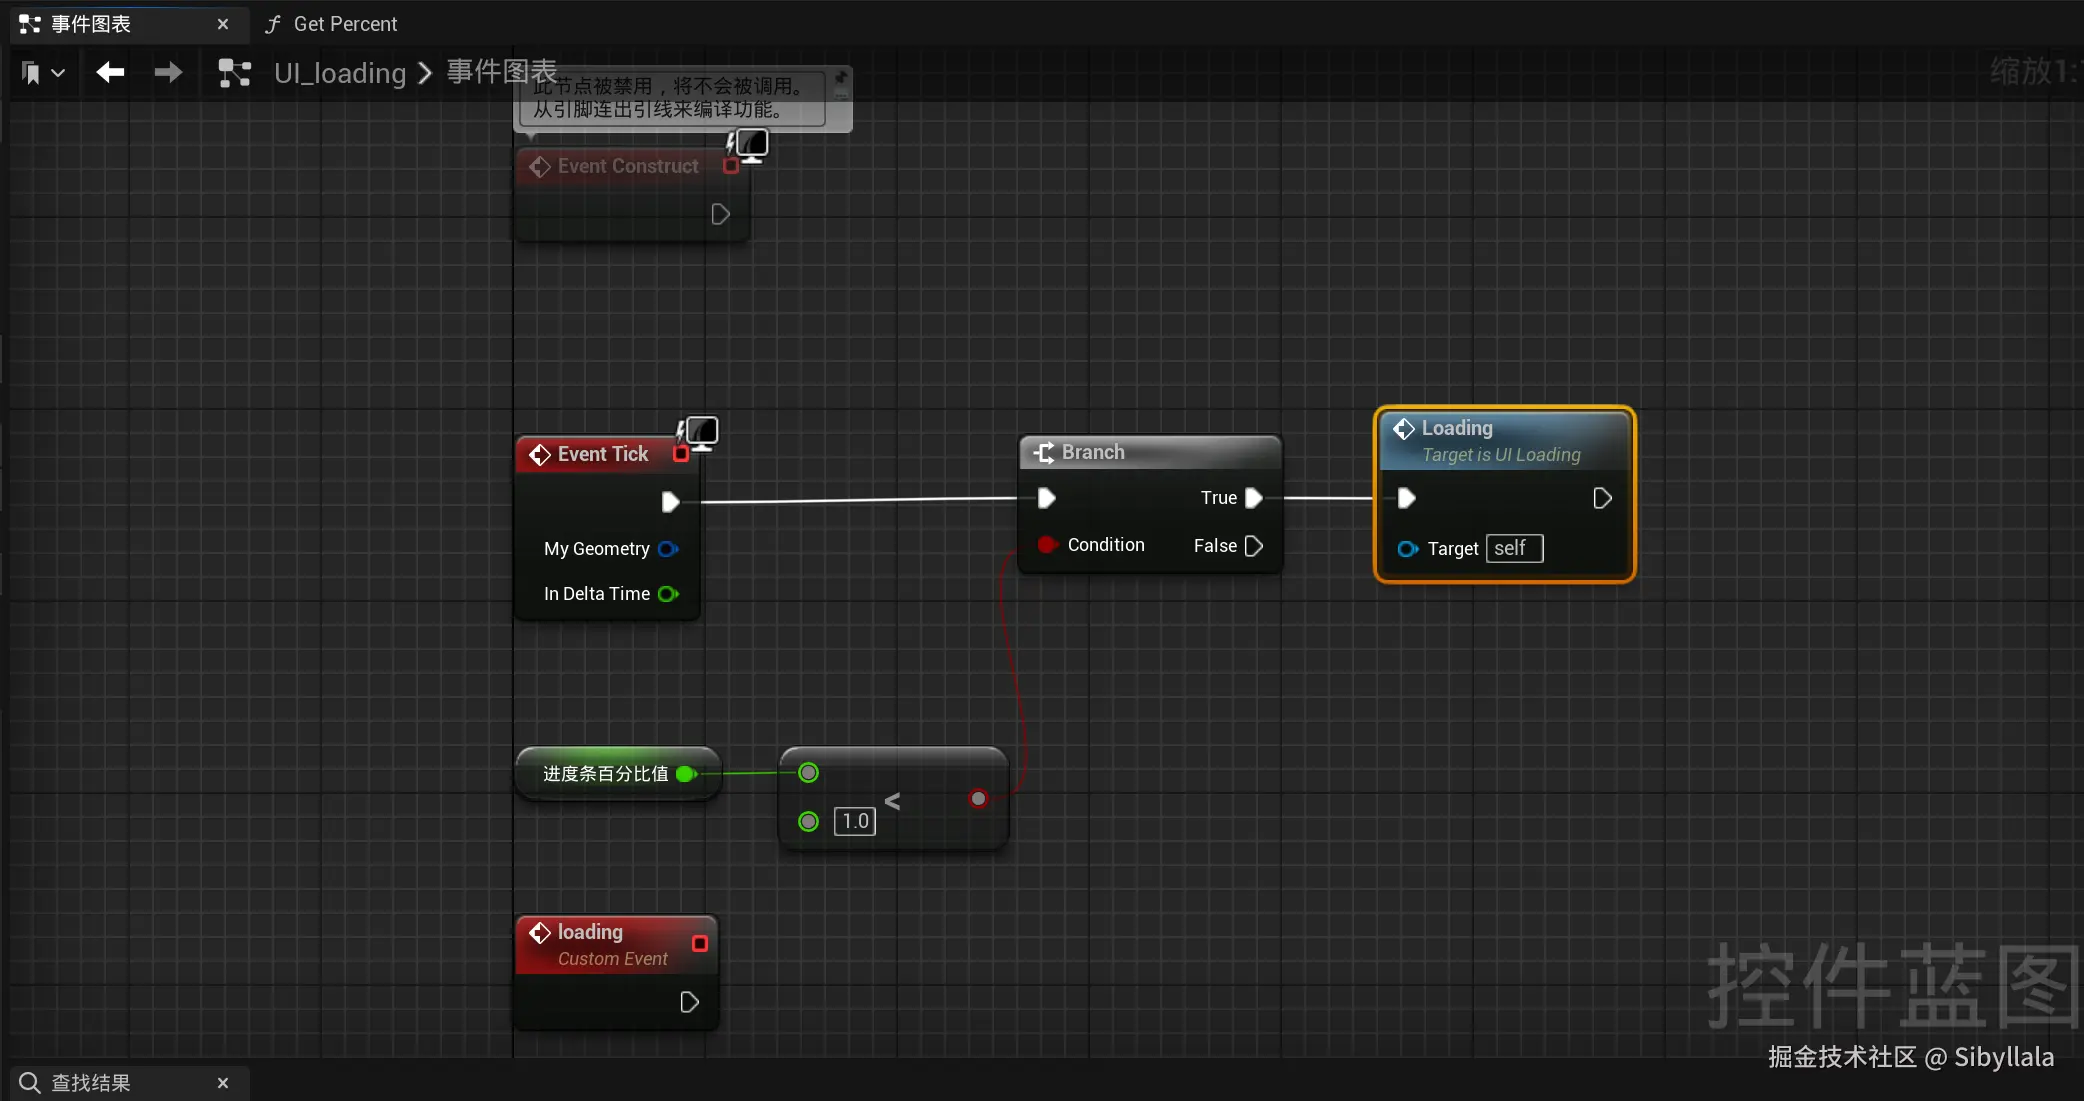Click the 查找结果 search tab

[x=90, y=1083]
